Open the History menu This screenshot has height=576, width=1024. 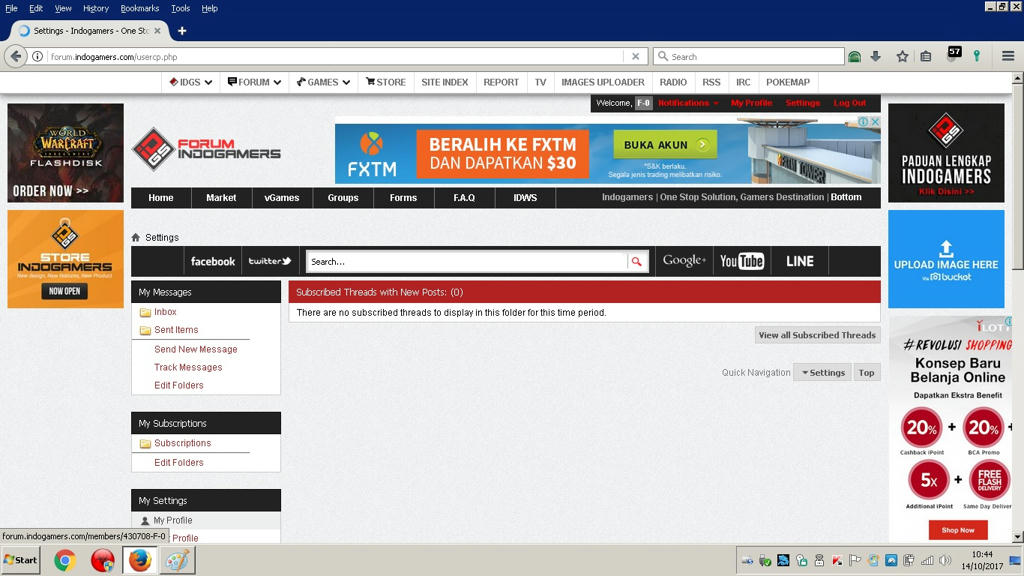96,8
